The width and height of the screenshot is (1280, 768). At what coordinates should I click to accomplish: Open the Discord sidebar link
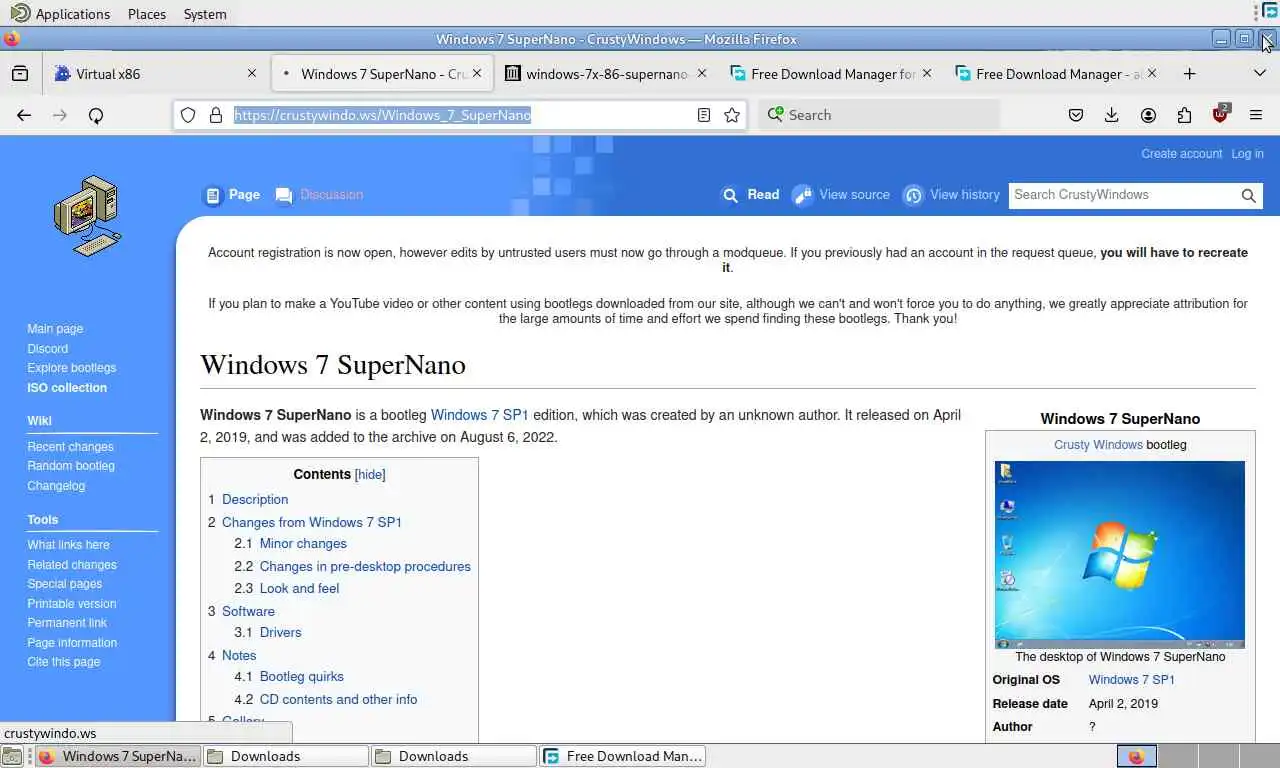coord(48,349)
